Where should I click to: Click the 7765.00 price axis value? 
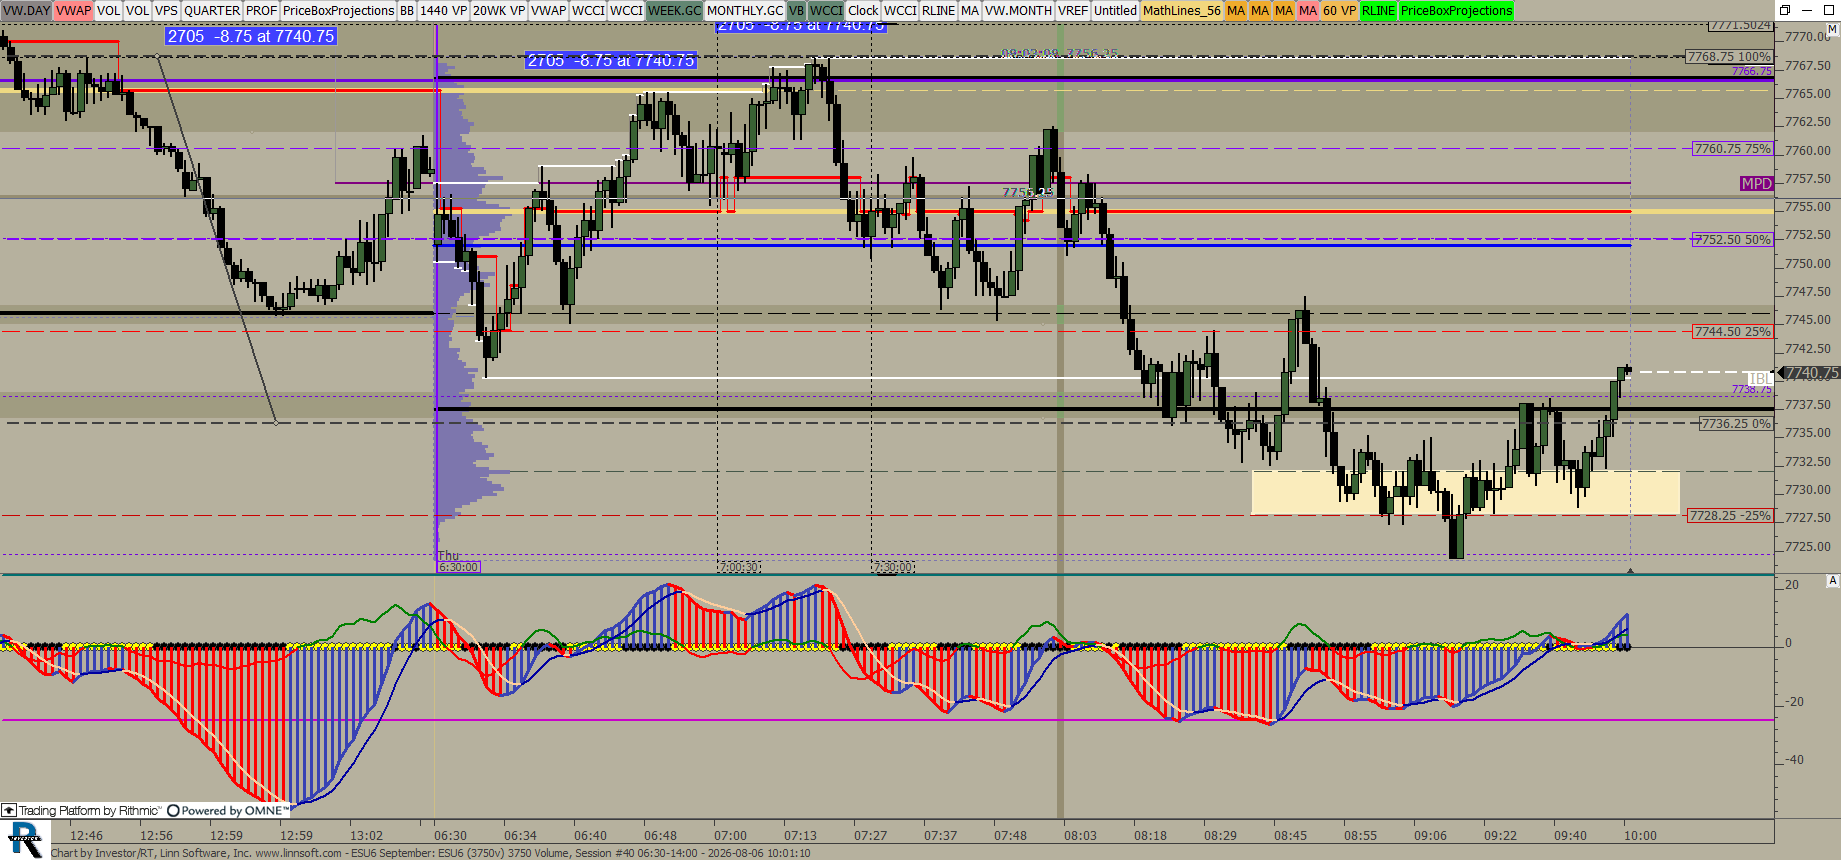point(1808,93)
